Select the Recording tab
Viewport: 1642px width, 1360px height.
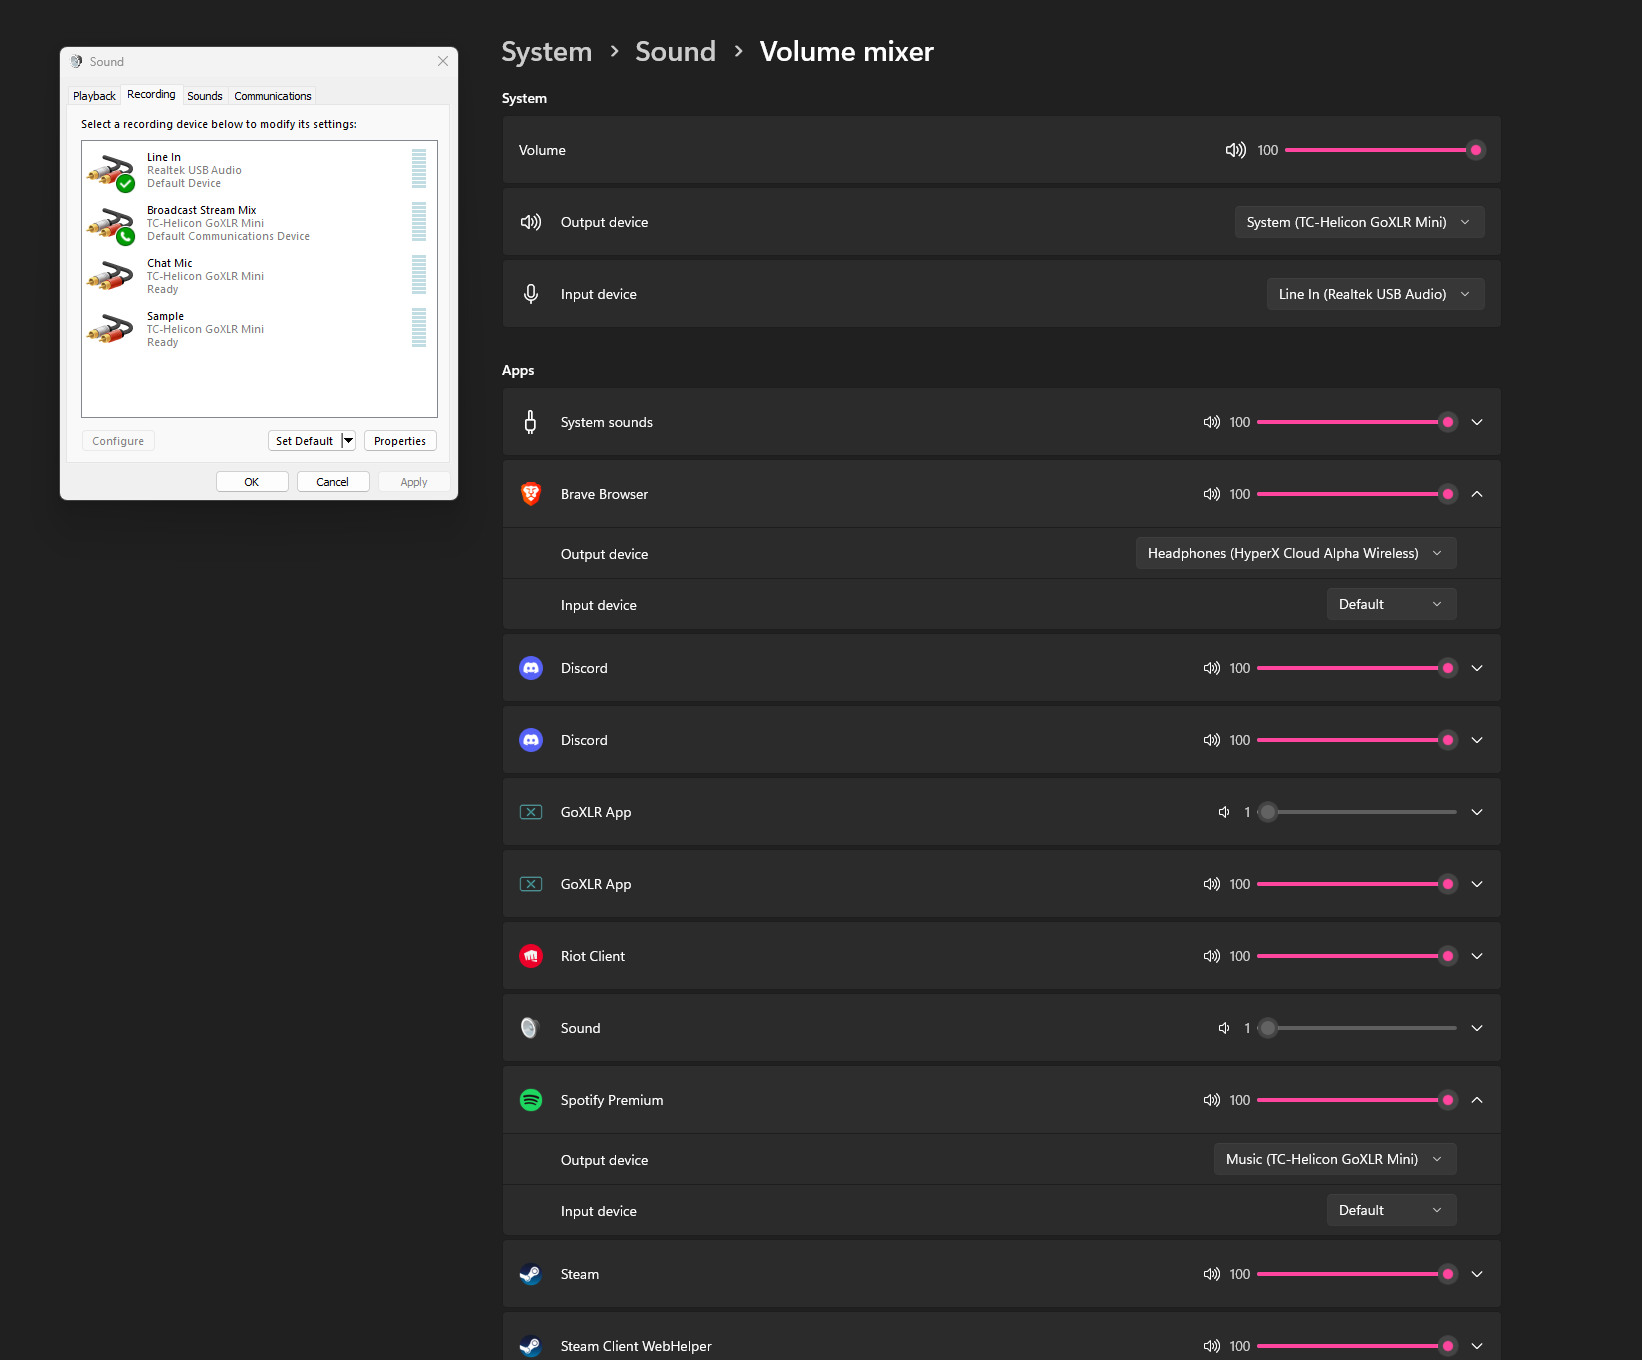tap(151, 94)
